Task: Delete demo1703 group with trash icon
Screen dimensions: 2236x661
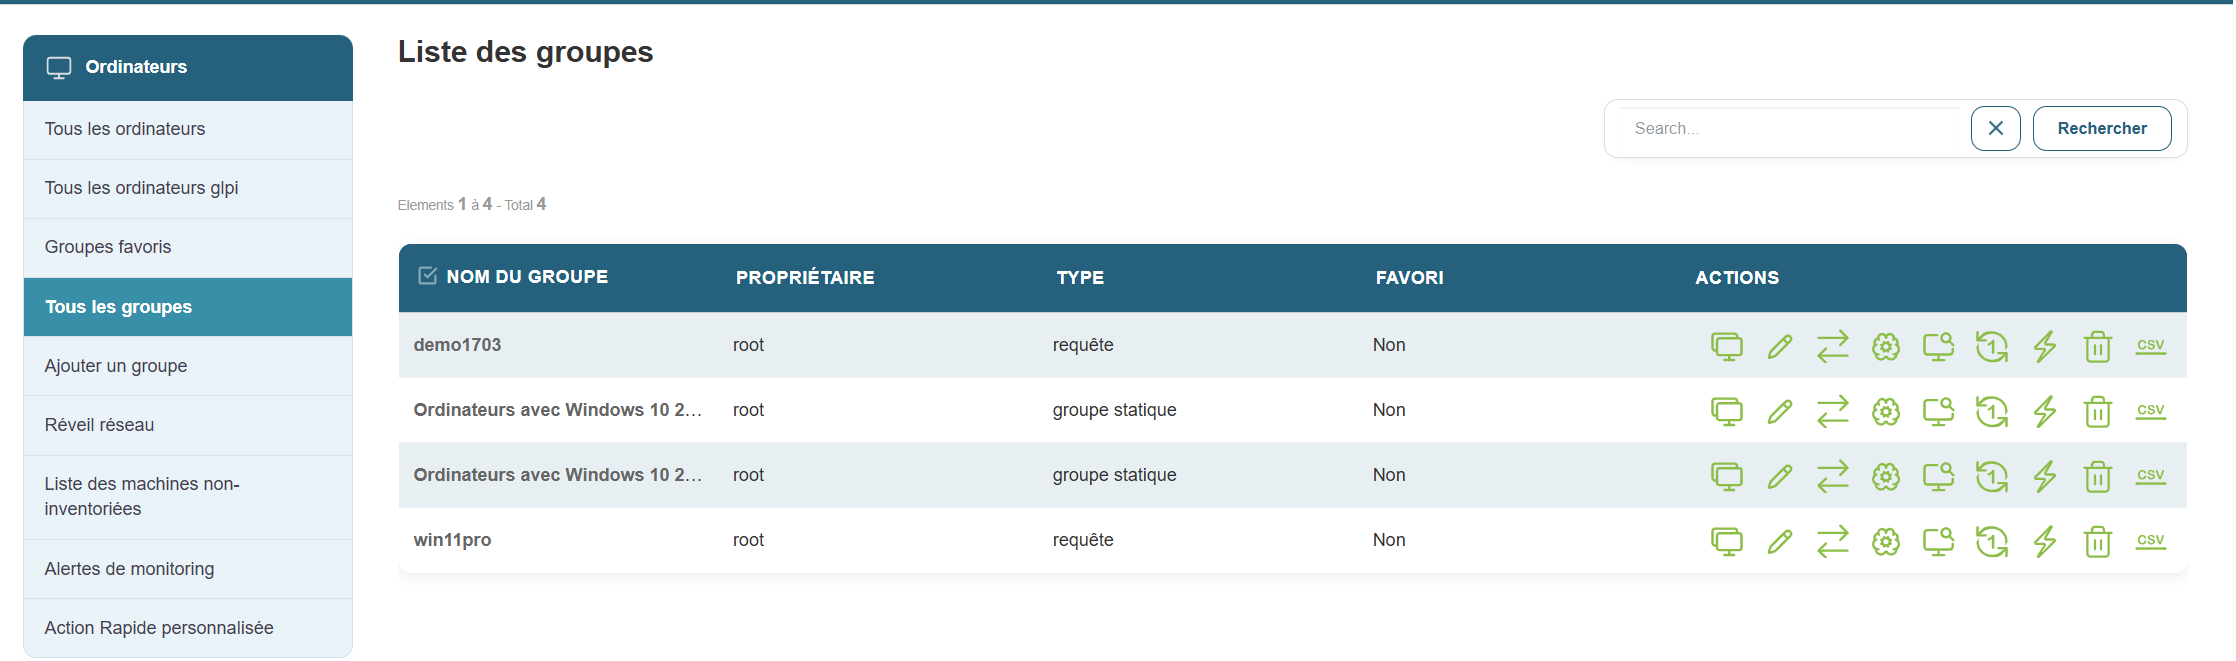Action: pos(2097,346)
